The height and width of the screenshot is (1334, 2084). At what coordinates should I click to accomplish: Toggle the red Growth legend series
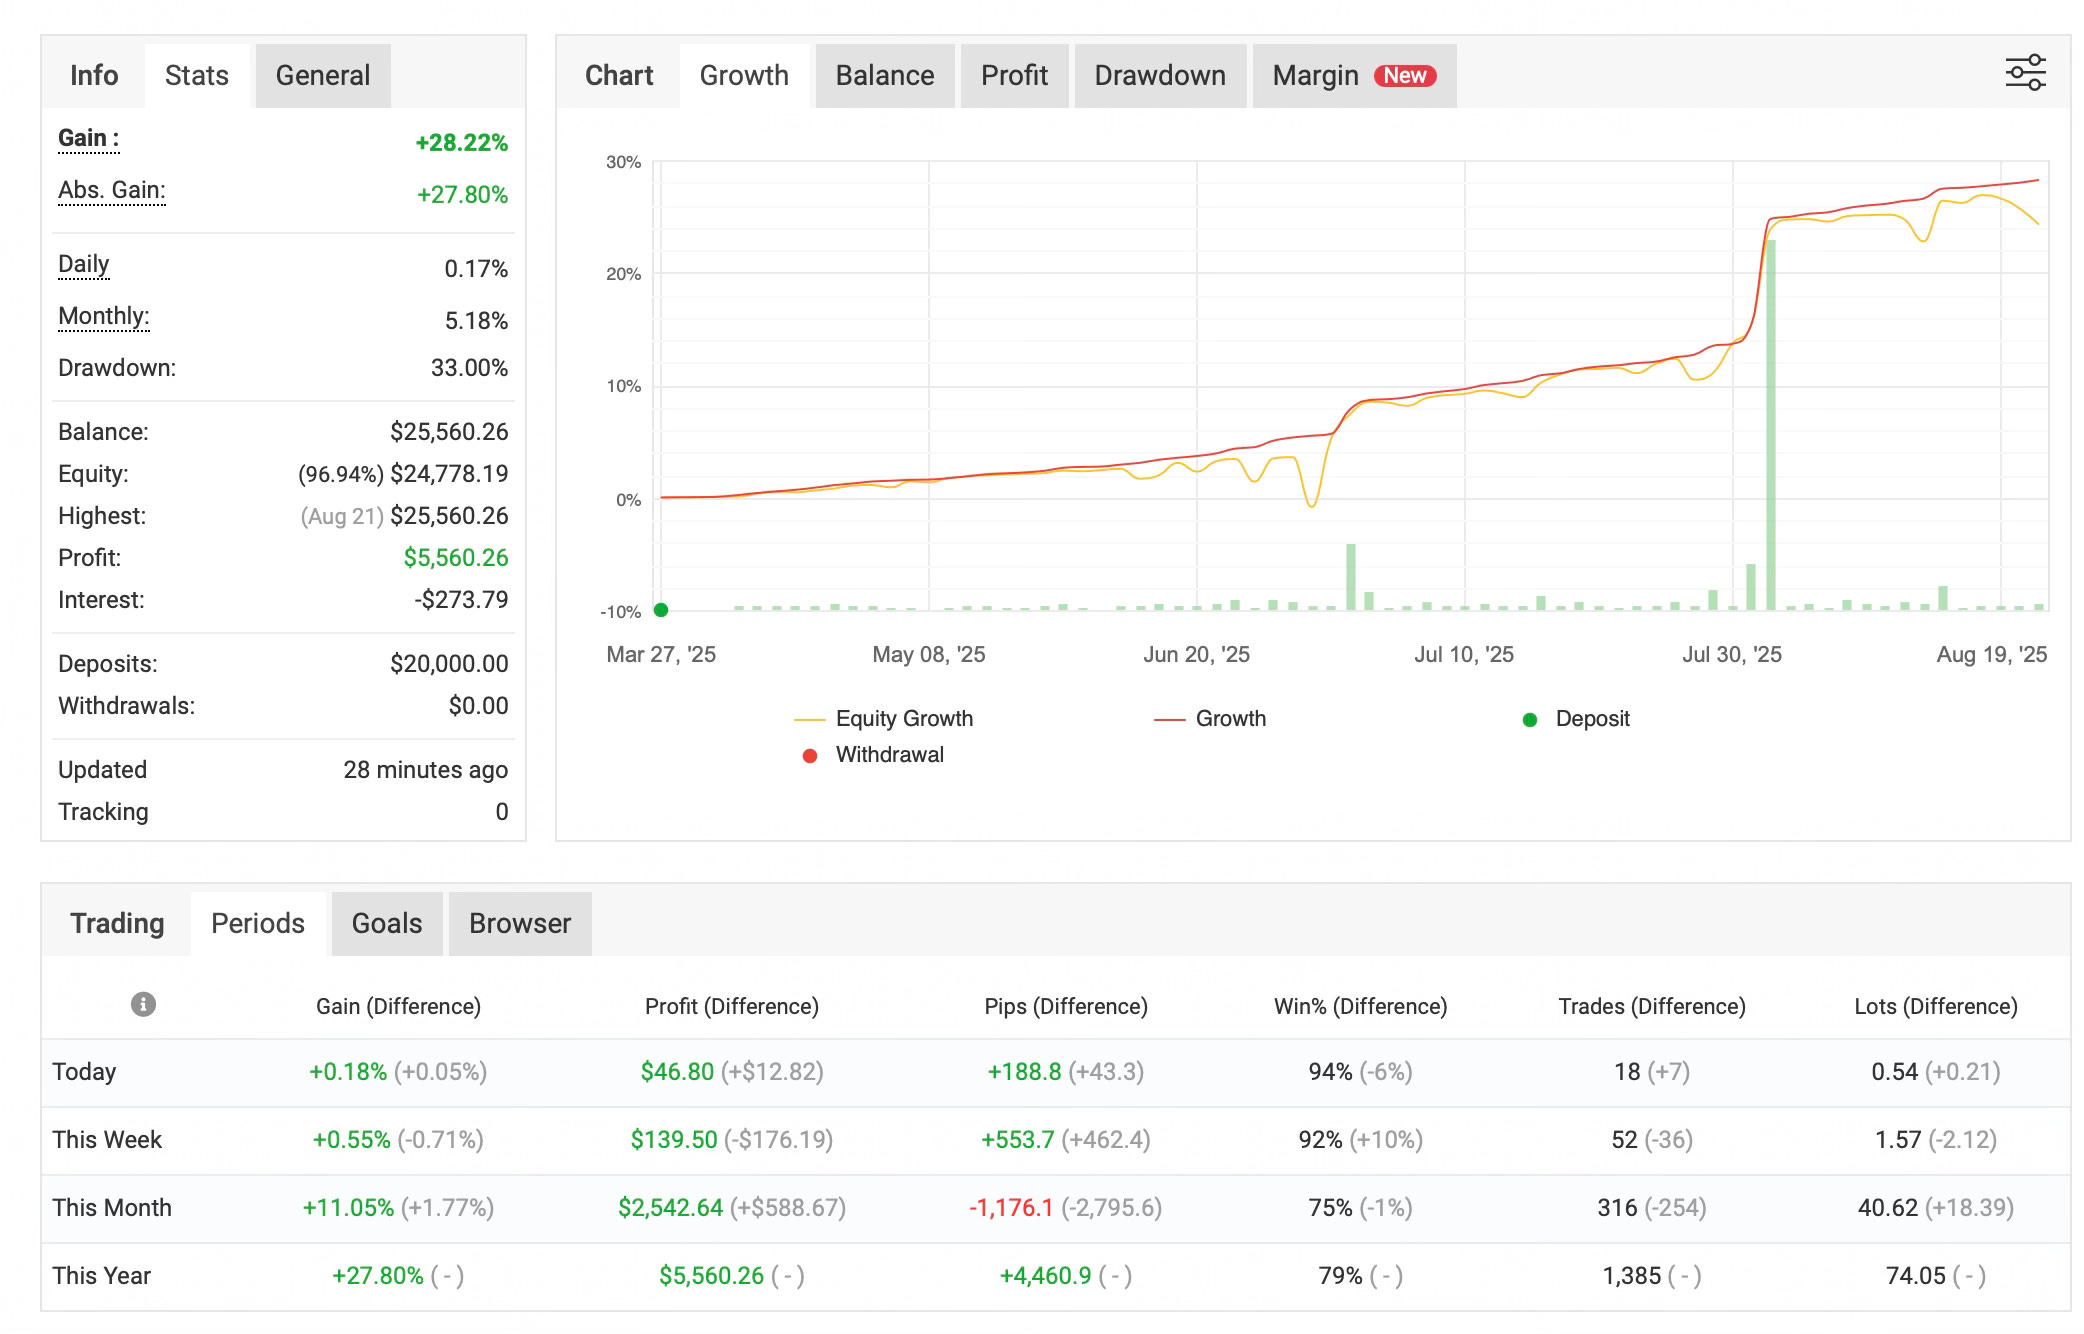coord(1229,718)
